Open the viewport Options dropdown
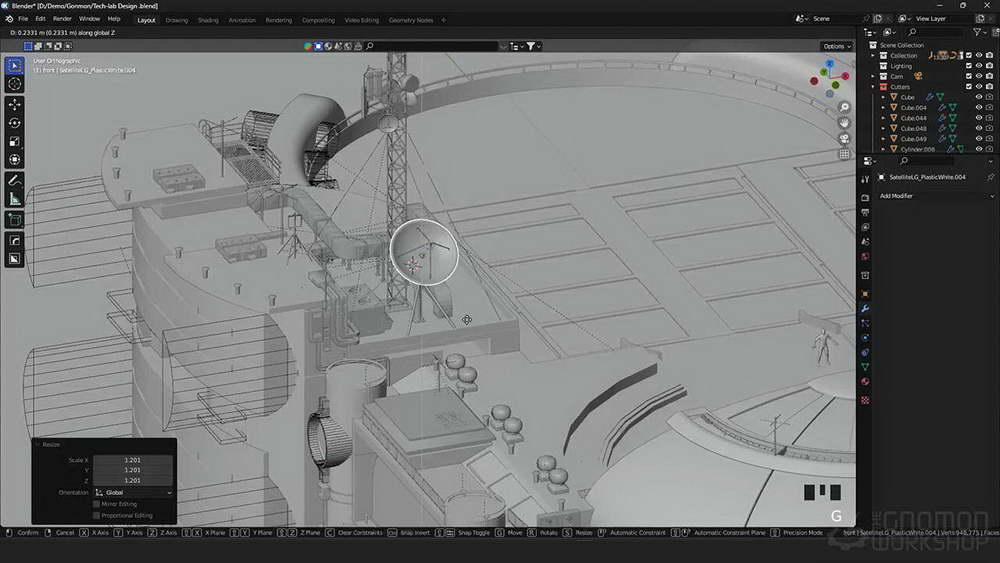 (837, 46)
